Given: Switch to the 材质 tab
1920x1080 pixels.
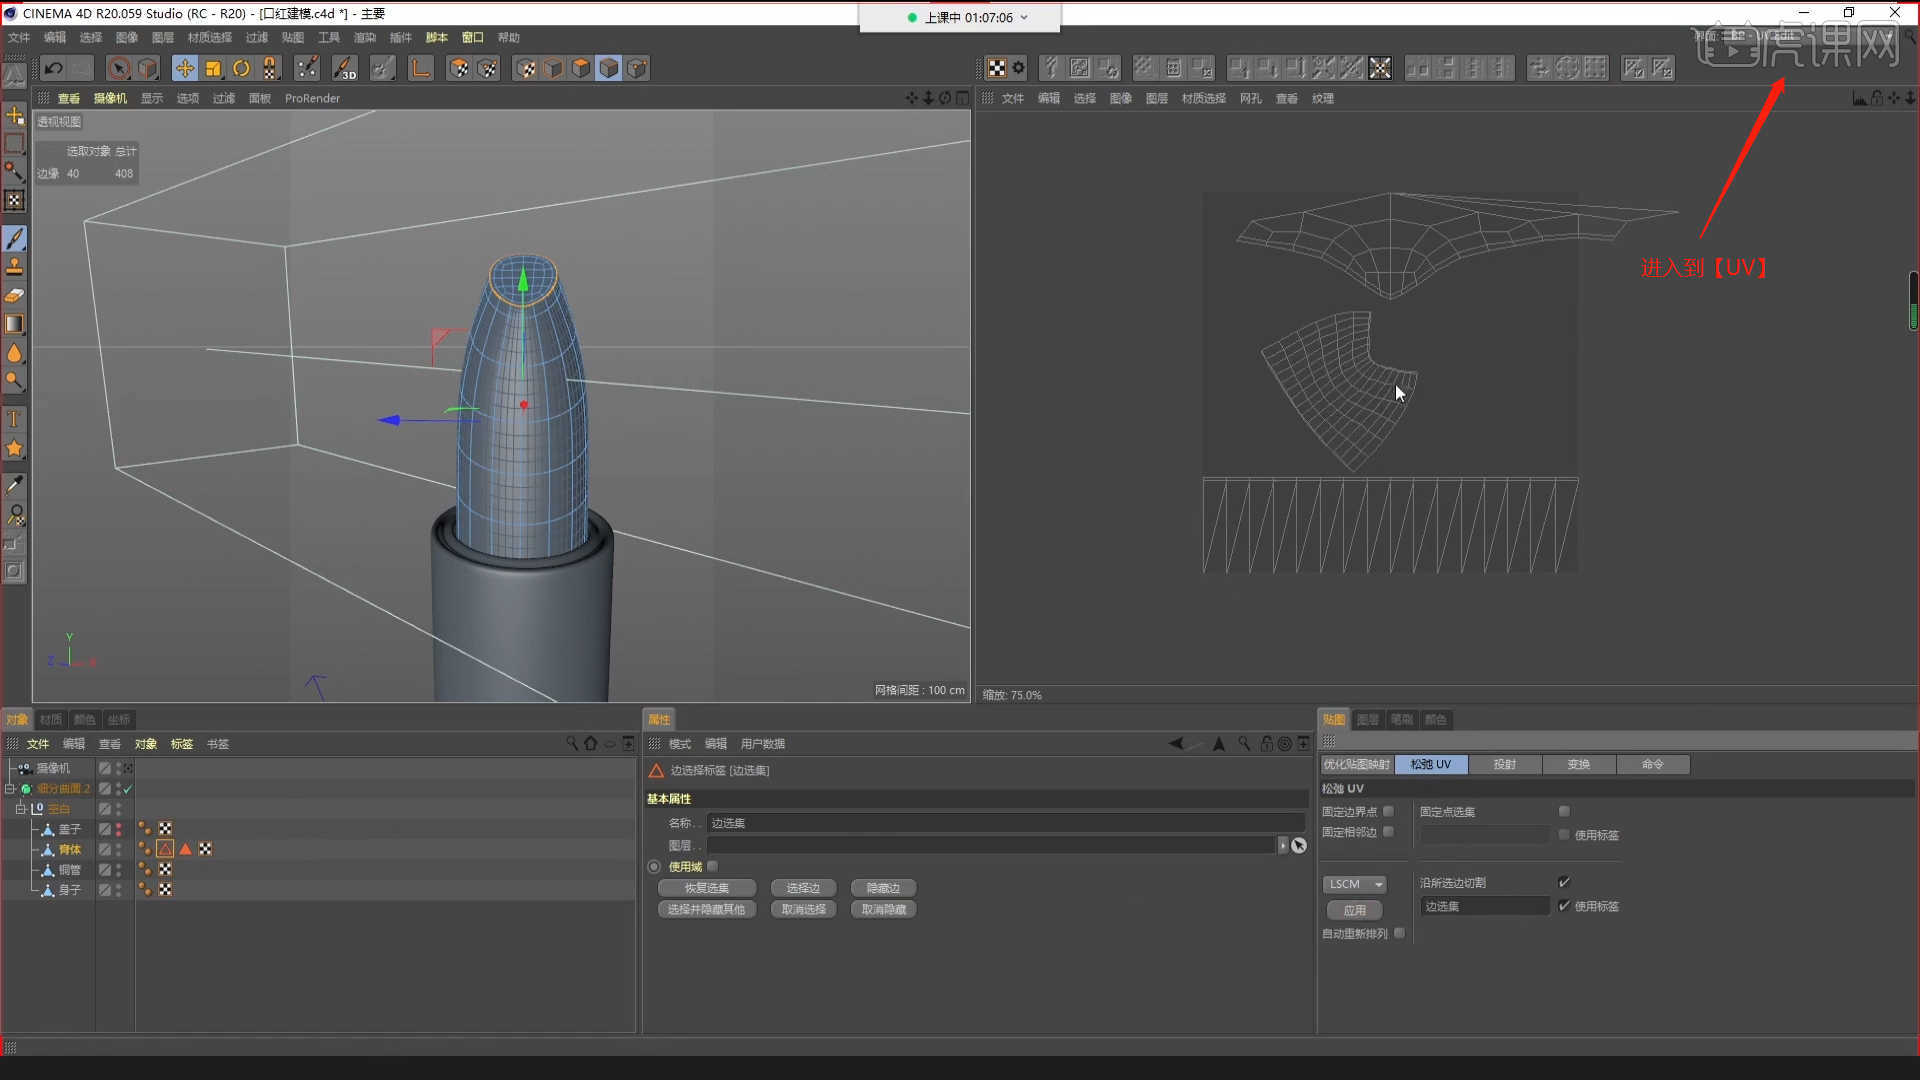Looking at the screenshot, I should point(51,719).
